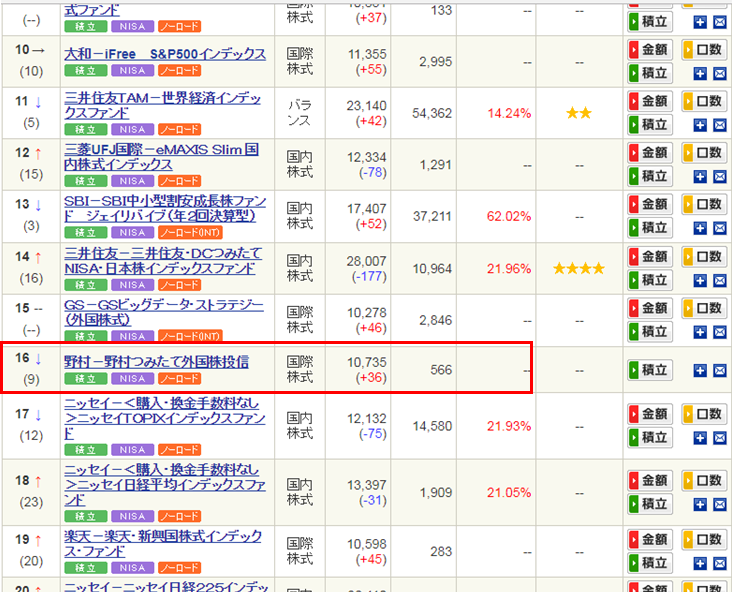
Task: Click the plus icon for 三井住友・DCつみたてNISA fund
Action: (x=700, y=281)
